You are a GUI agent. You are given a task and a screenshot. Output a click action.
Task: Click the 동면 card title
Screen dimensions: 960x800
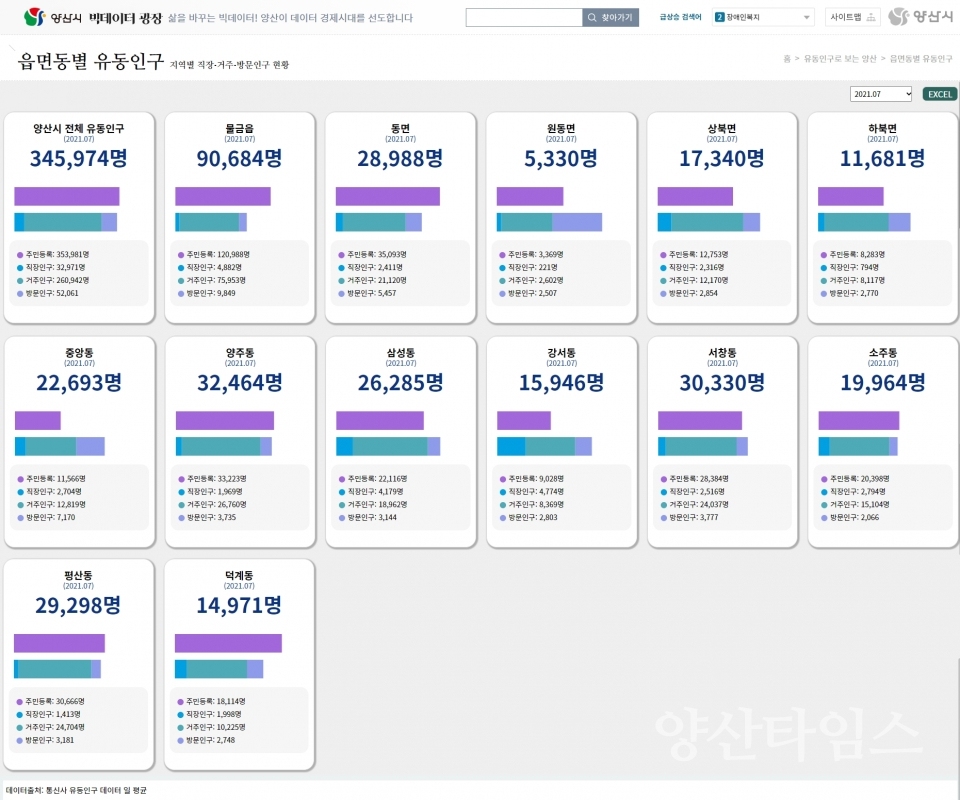point(400,129)
